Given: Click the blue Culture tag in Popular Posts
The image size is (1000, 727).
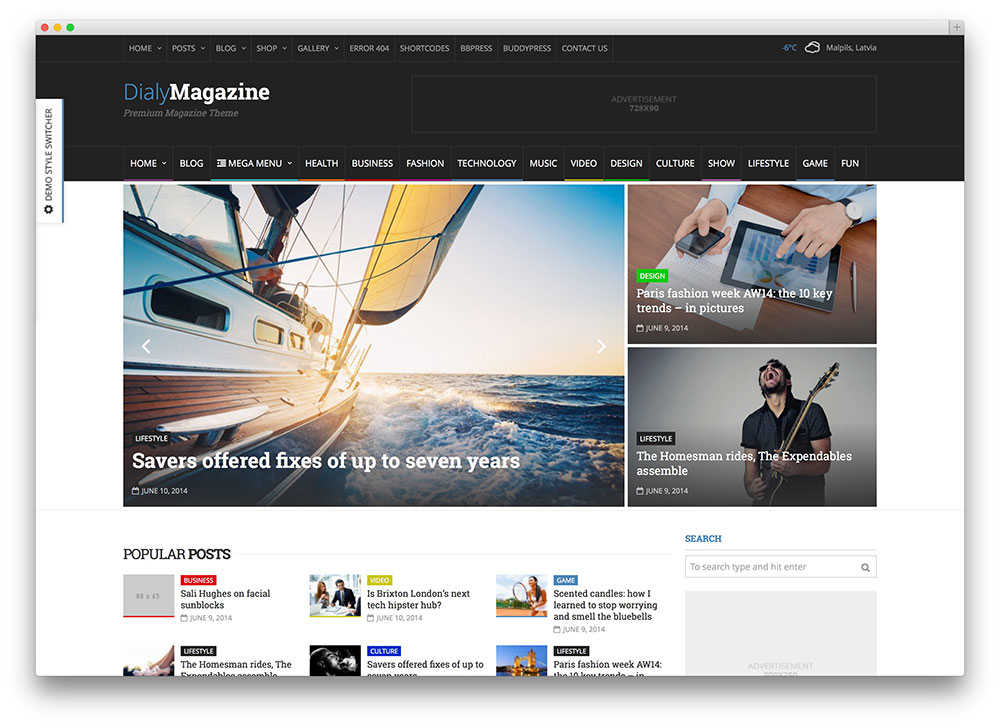Looking at the screenshot, I should click(384, 651).
